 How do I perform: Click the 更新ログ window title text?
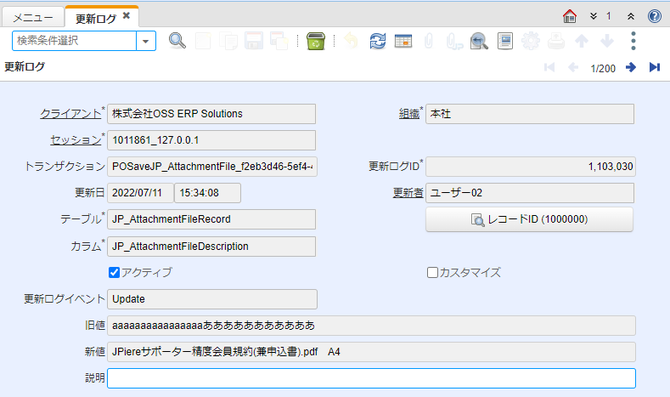coord(24,67)
